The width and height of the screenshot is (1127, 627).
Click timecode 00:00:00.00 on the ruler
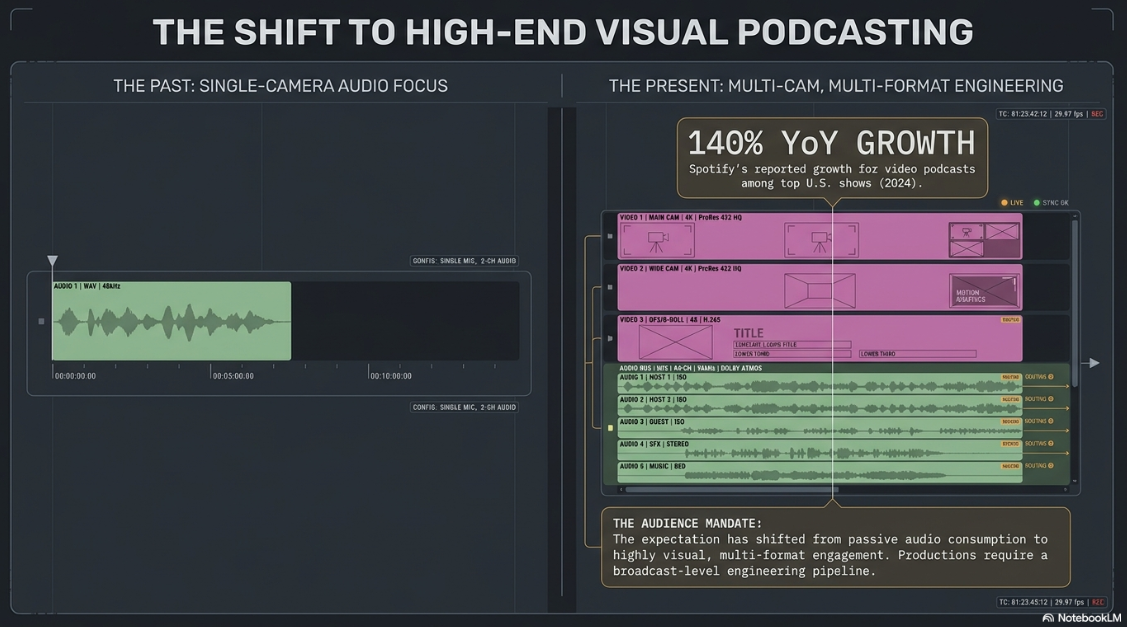click(75, 376)
